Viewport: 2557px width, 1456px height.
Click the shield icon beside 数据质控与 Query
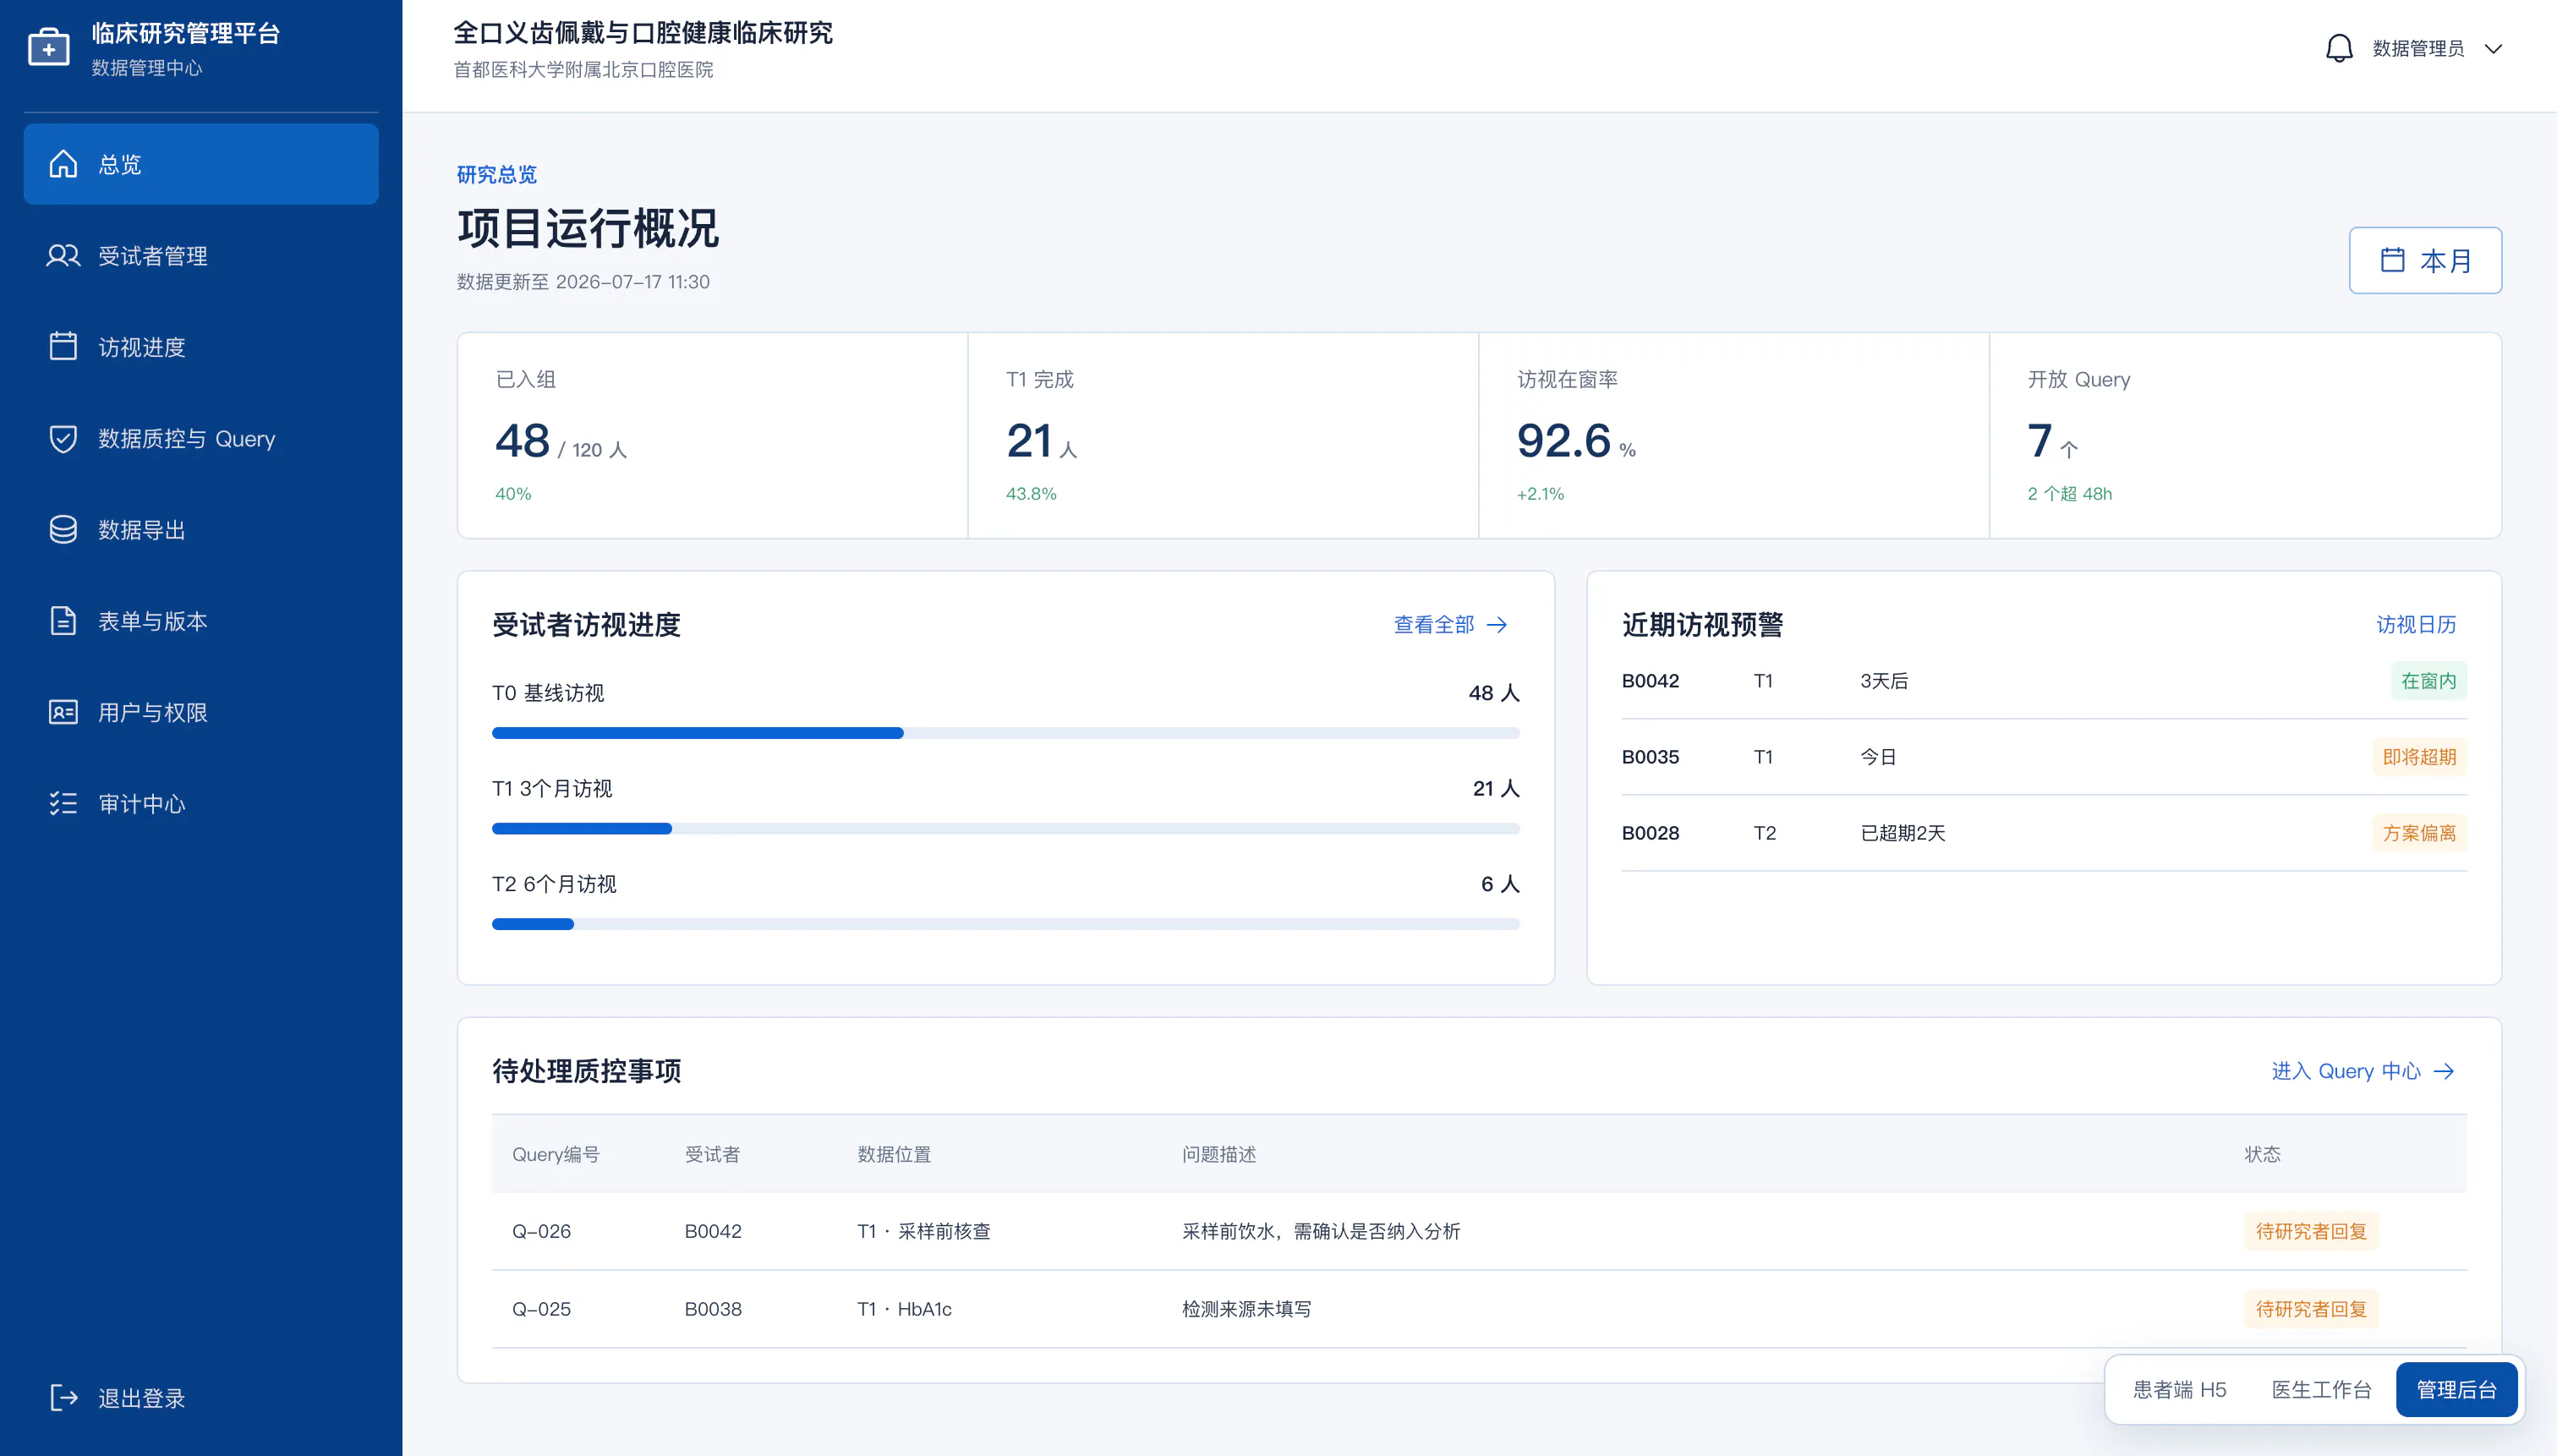tap(63, 438)
